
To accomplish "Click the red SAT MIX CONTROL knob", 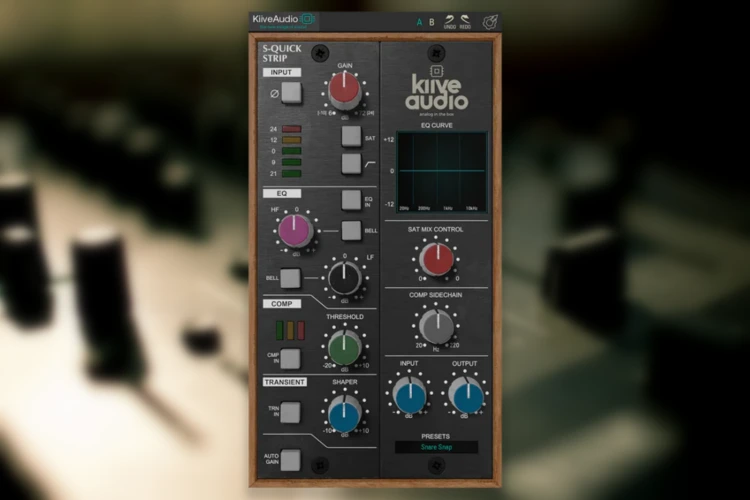I will [x=436, y=259].
